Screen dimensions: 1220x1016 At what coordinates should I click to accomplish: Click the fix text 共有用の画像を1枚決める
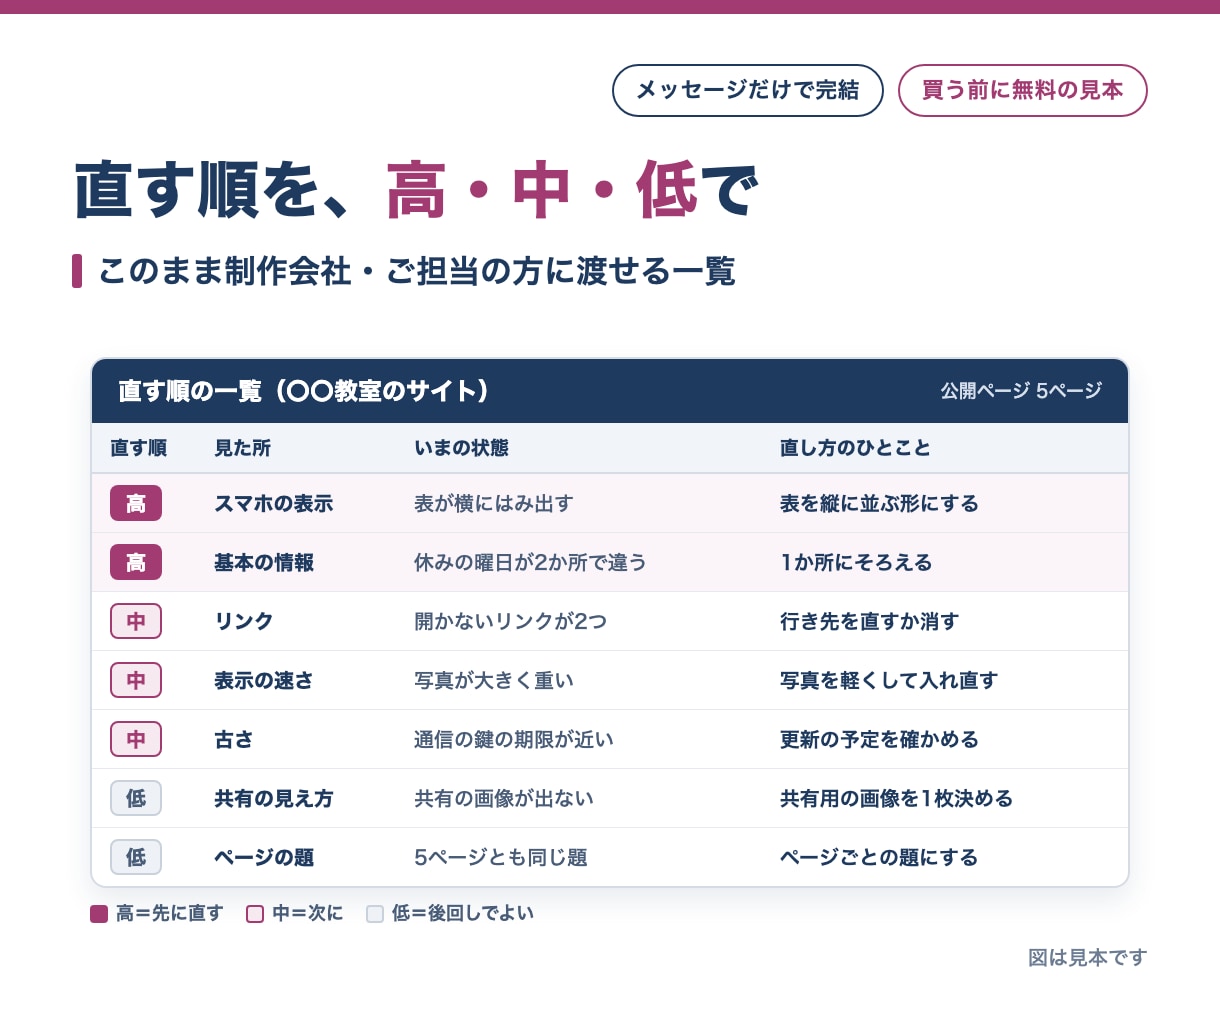click(896, 798)
